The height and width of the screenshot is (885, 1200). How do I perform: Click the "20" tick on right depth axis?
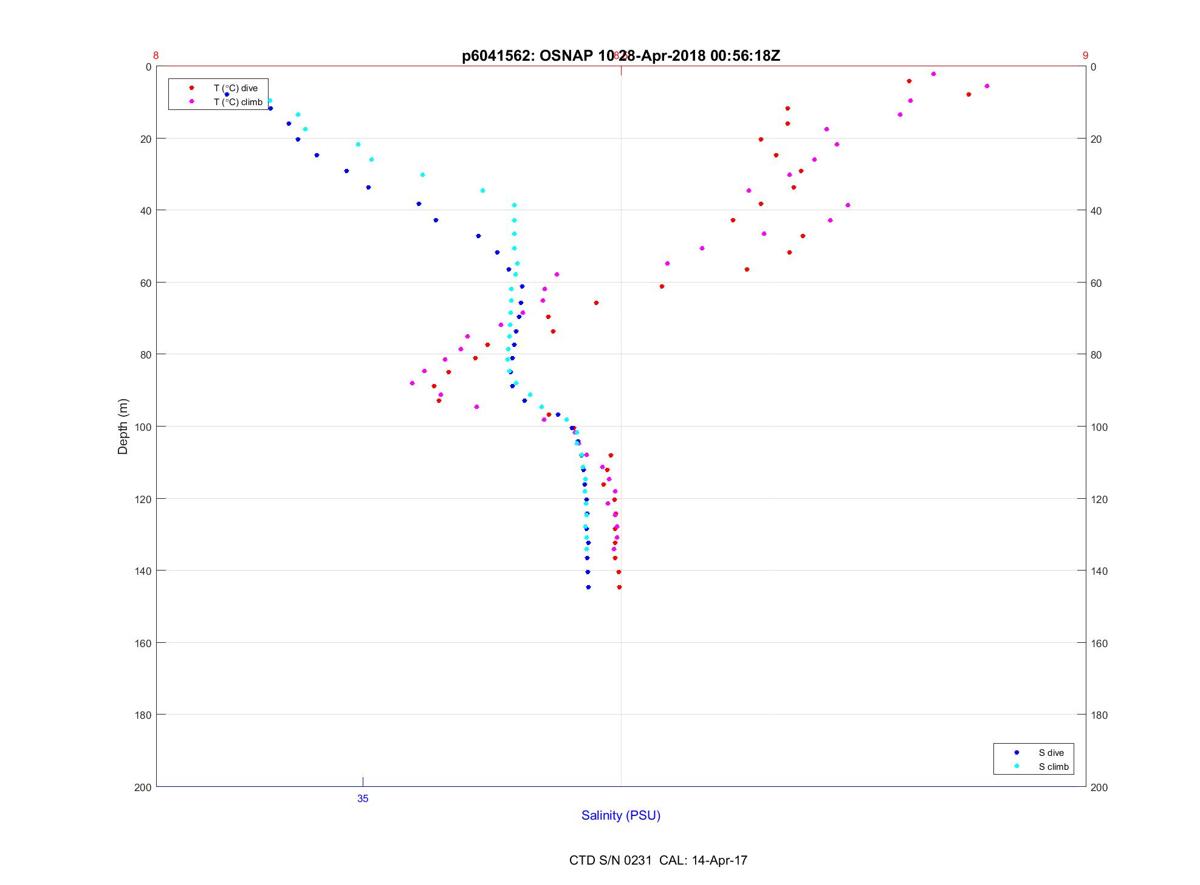(x=1096, y=139)
